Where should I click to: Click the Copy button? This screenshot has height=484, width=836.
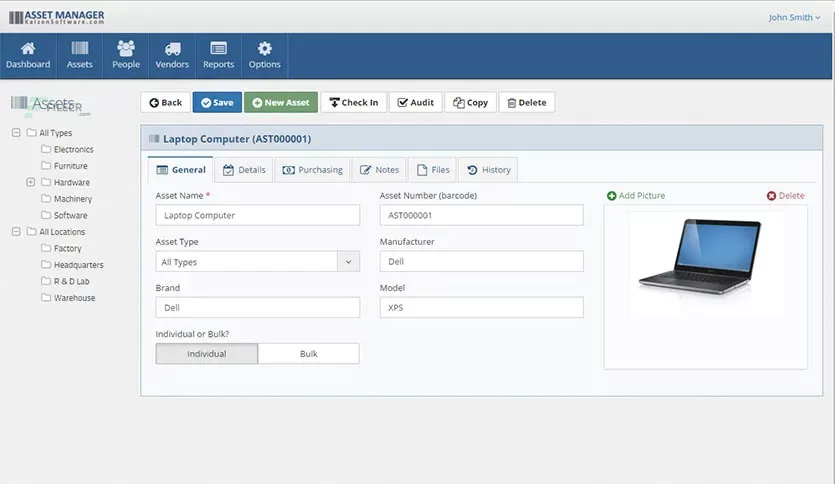(x=470, y=102)
